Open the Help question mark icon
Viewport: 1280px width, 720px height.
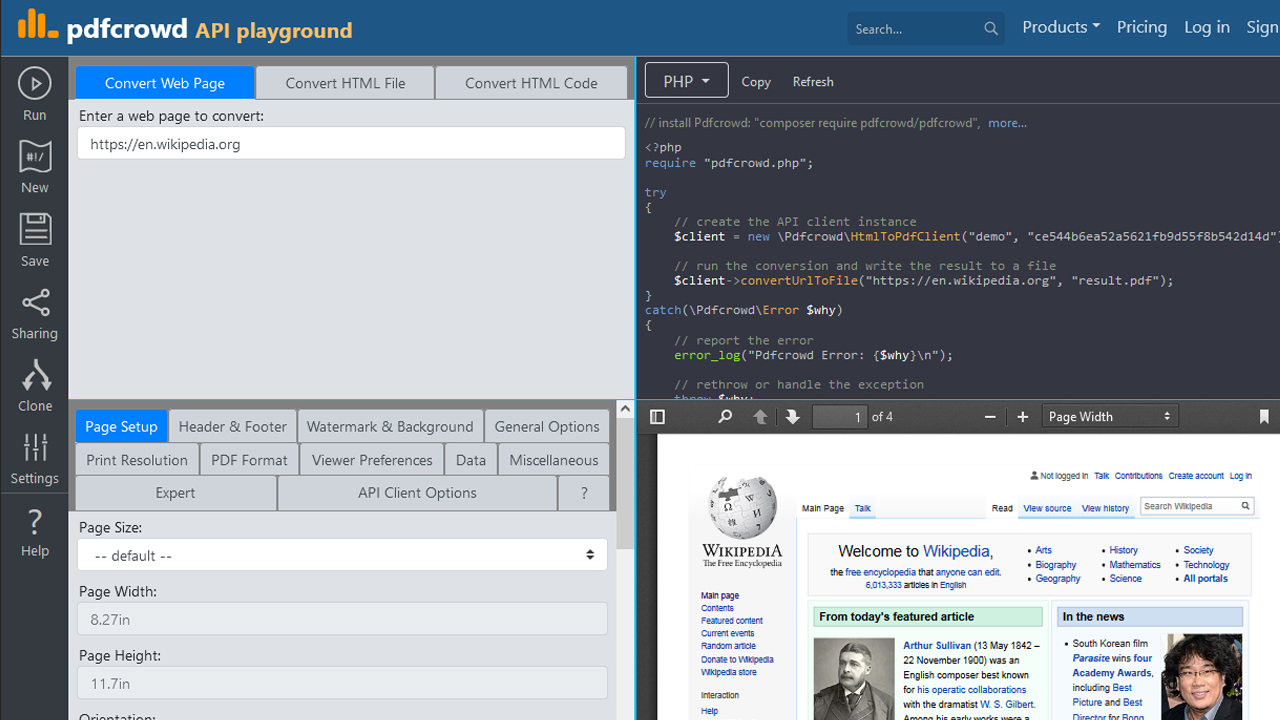35,521
